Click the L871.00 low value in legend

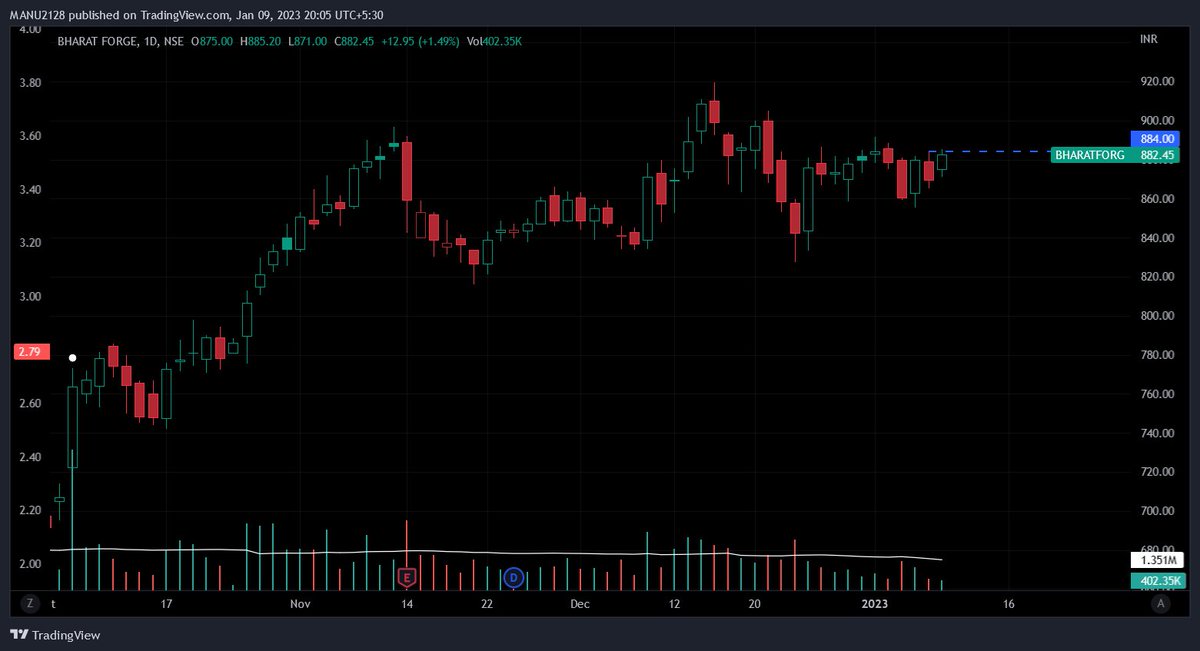click(306, 41)
